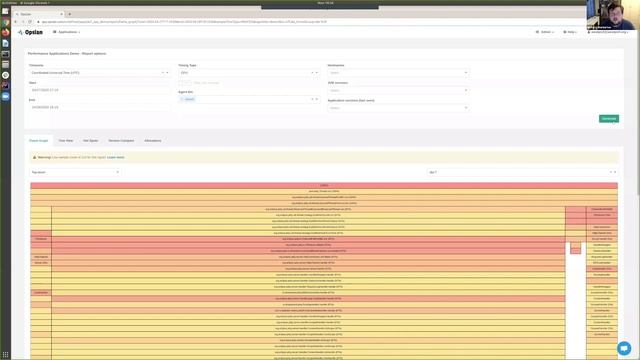Open a new browser tab
The image size is (640, 360).
click(x=70, y=14)
